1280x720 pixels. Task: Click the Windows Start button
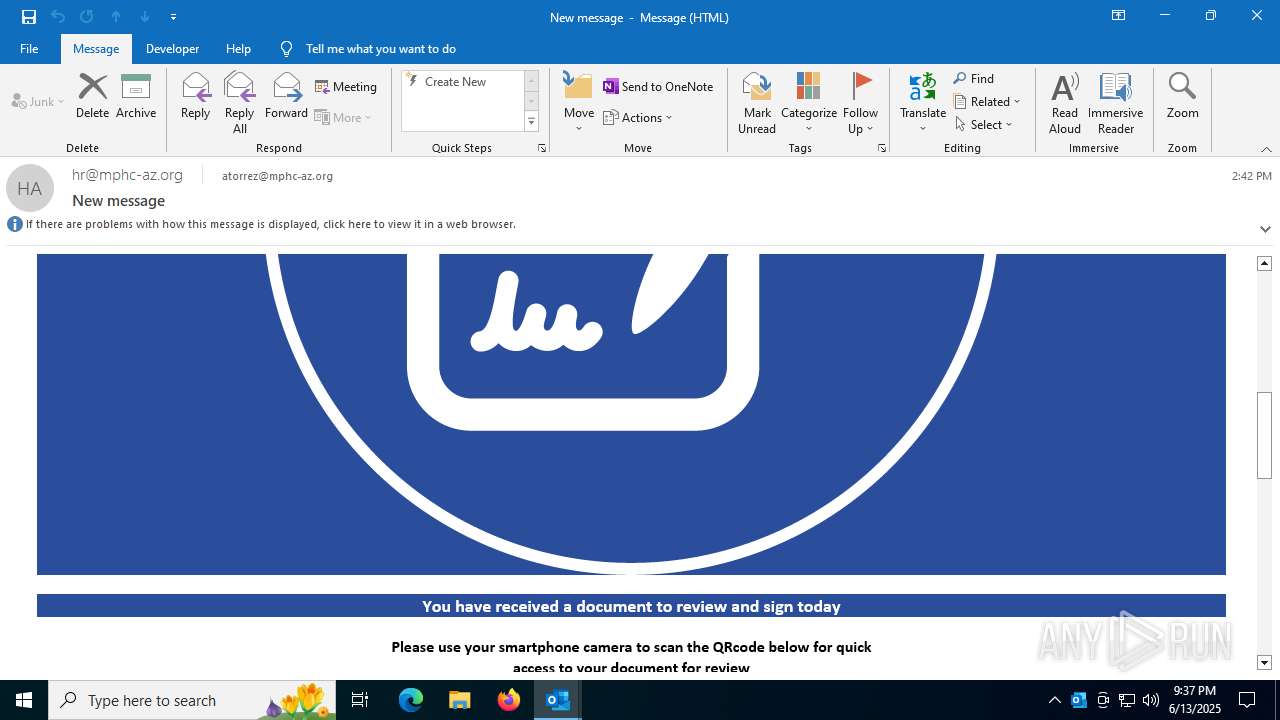click(24, 700)
